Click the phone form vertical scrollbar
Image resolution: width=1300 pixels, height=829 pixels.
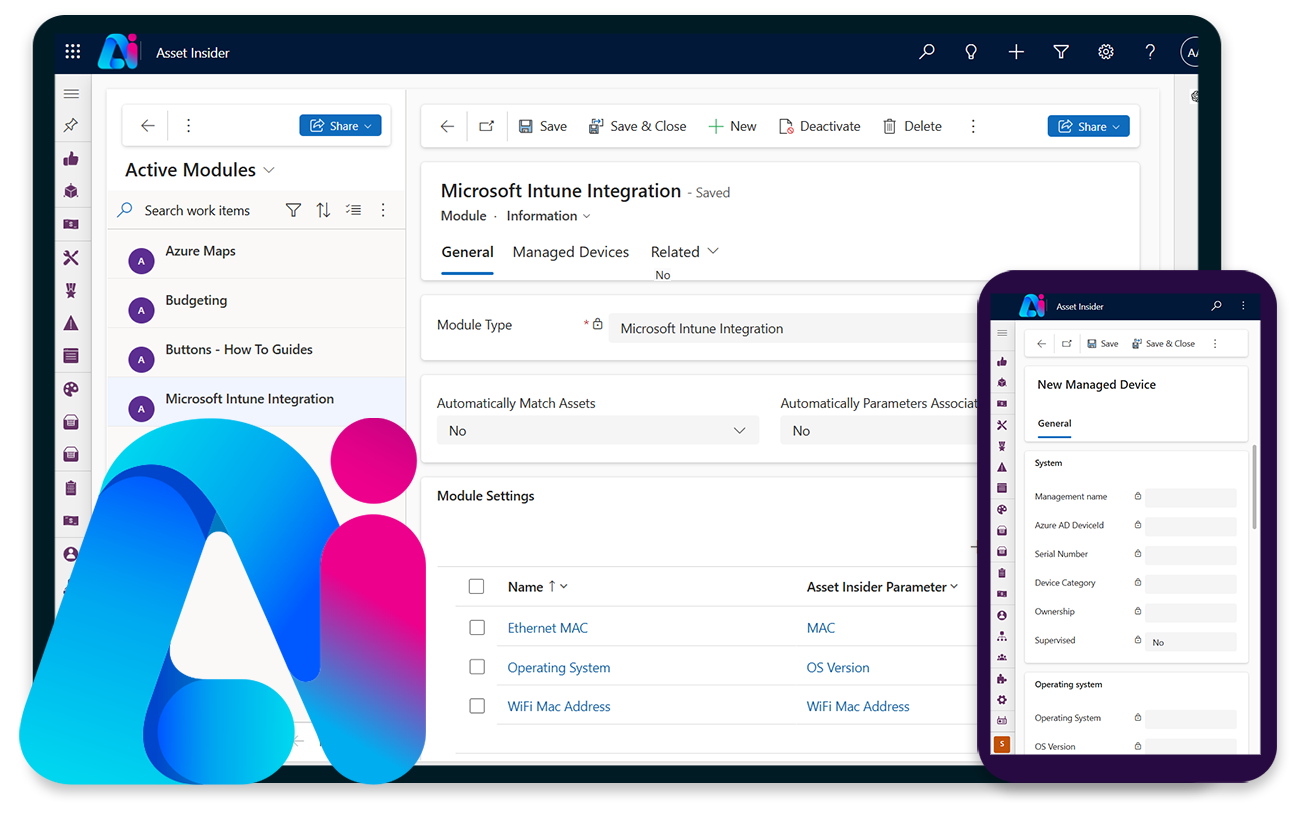[x=1254, y=488]
